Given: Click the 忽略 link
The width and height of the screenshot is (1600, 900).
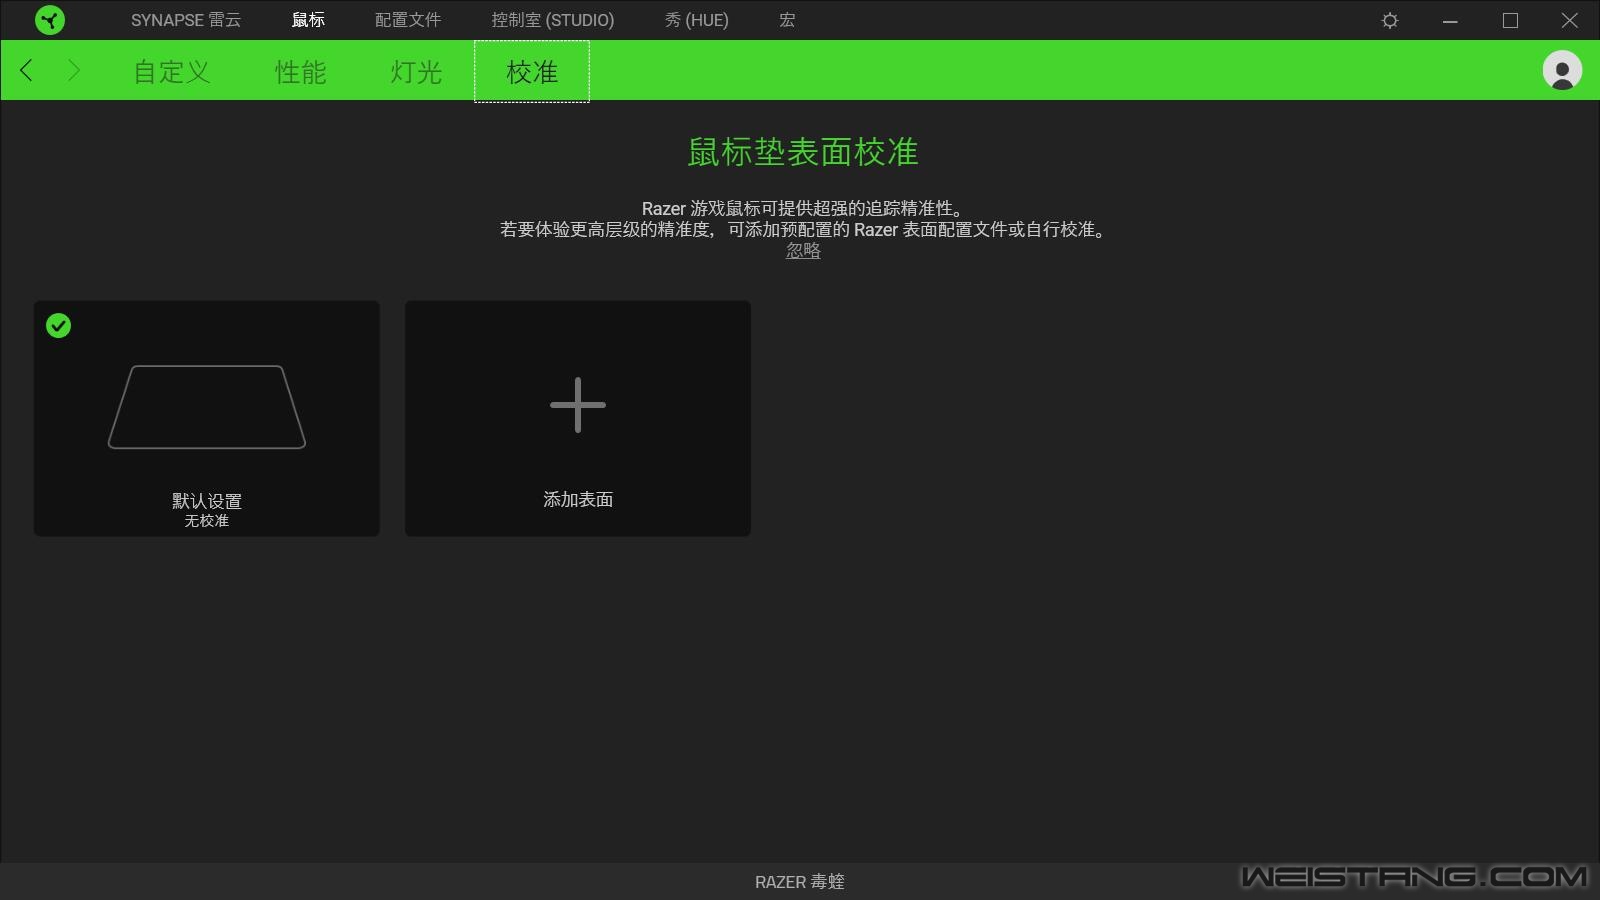Looking at the screenshot, I should [803, 251].
